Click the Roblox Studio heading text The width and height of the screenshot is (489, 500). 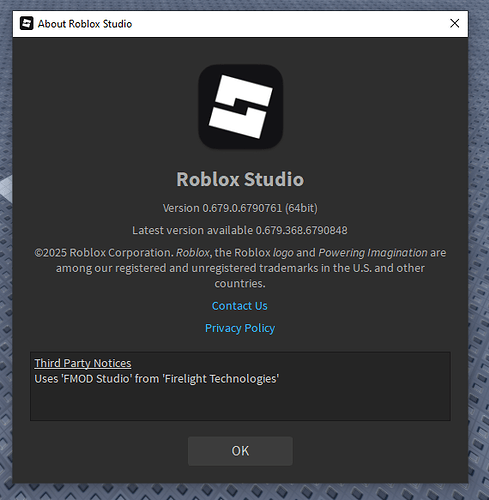point(240,179)
